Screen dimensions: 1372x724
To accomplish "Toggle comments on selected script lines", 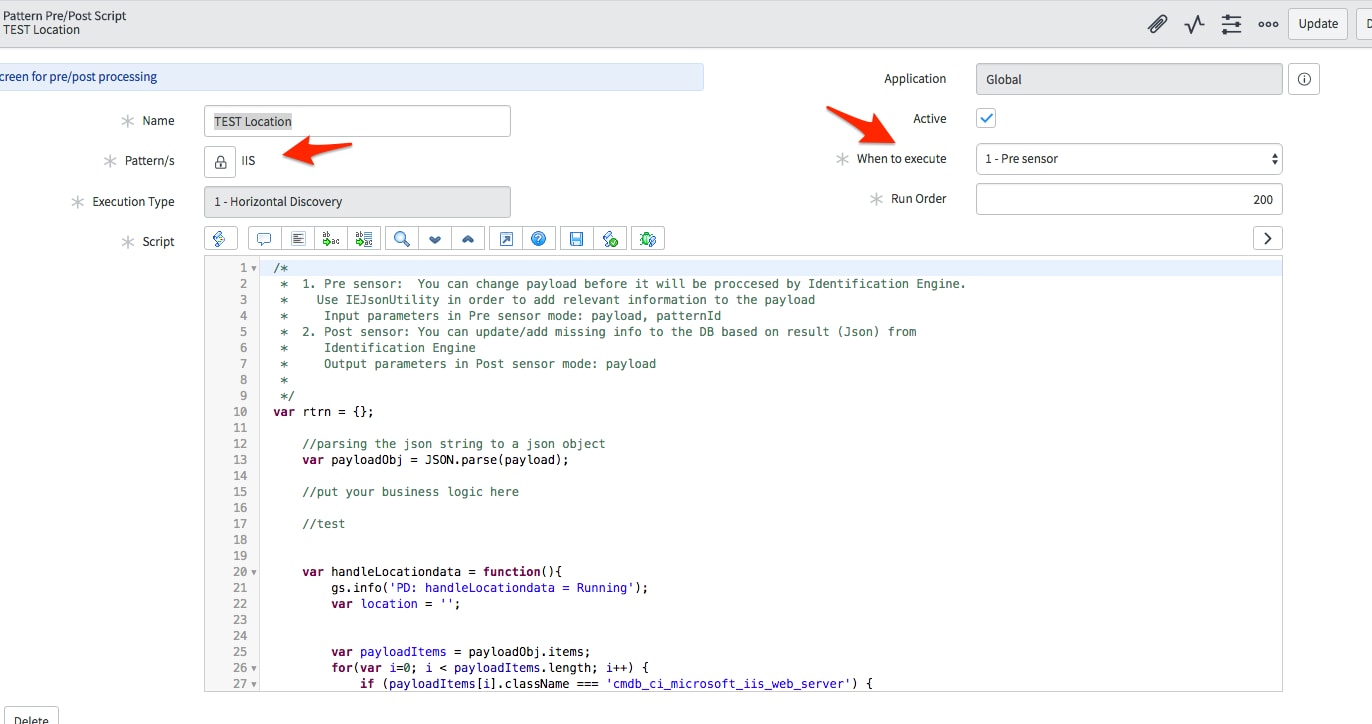I will (x=263, y=238).
